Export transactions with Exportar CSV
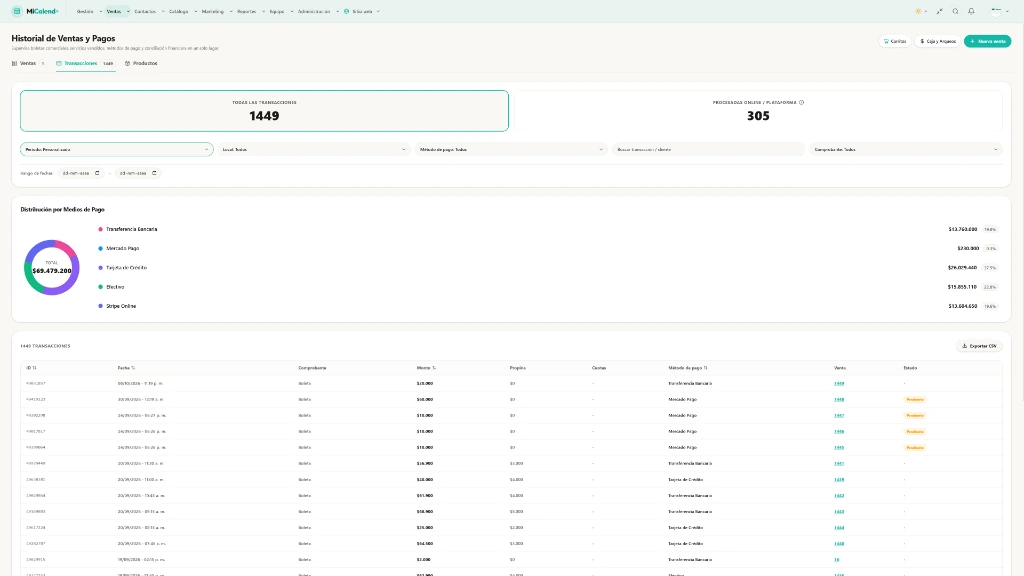Screen dimensions: 1024x576 point(979,346)
